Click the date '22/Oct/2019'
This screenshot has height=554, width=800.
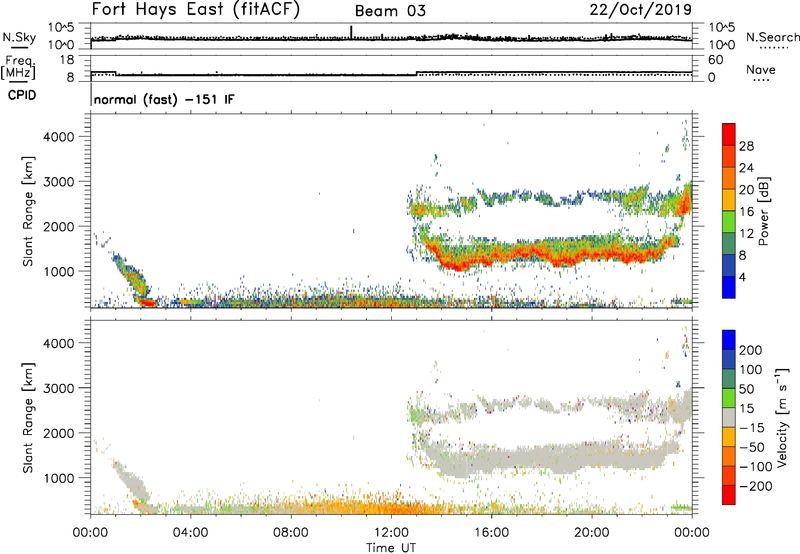pyautogui.click(x=641, y=10)
